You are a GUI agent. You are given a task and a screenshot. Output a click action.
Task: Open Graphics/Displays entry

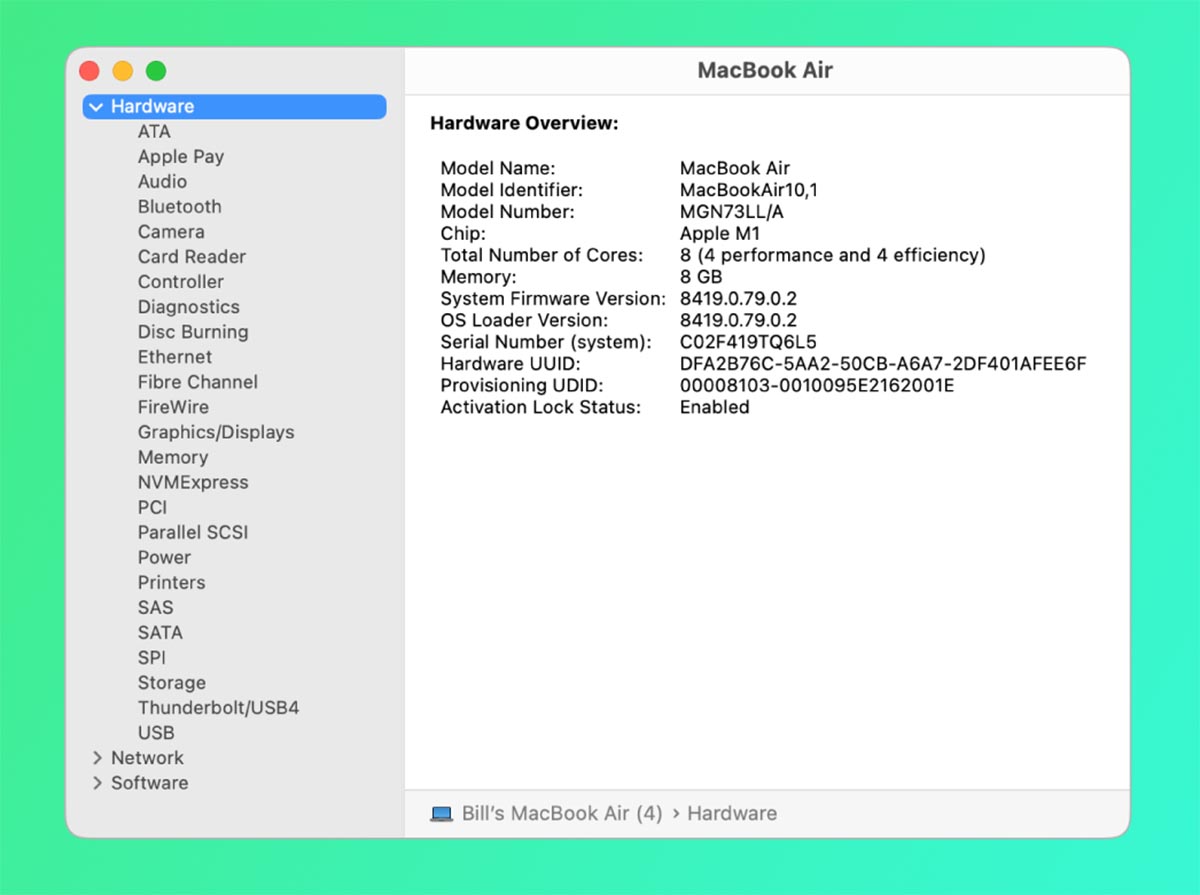[x=216, y=433]
